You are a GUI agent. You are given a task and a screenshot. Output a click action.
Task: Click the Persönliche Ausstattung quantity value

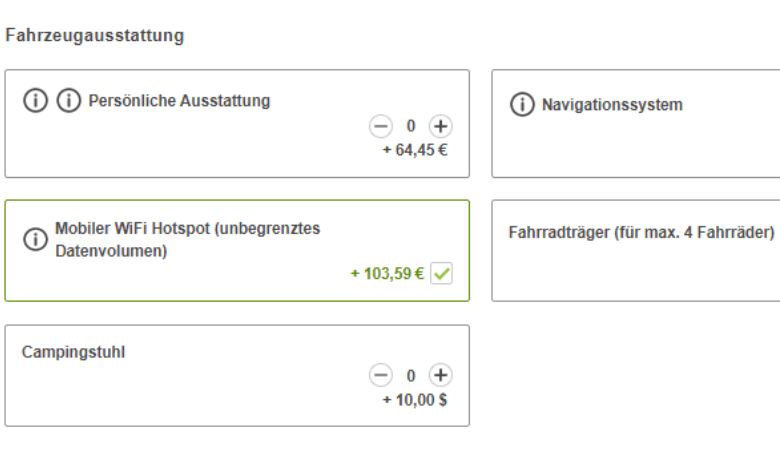coord(411,126)
